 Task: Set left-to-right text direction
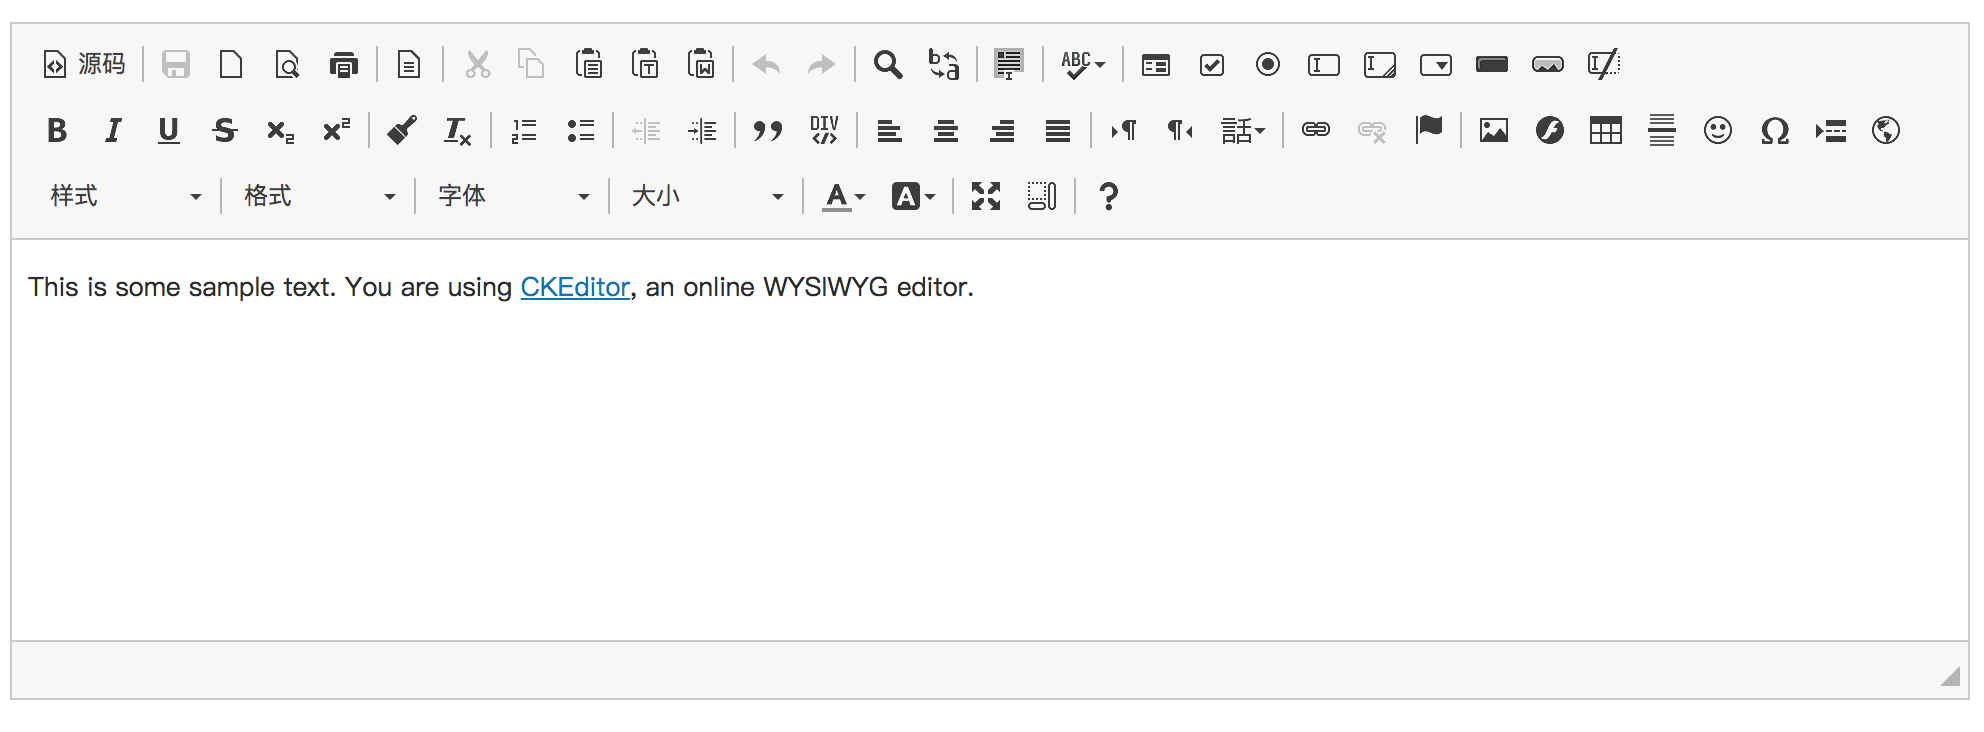(x=1124, y=131)
